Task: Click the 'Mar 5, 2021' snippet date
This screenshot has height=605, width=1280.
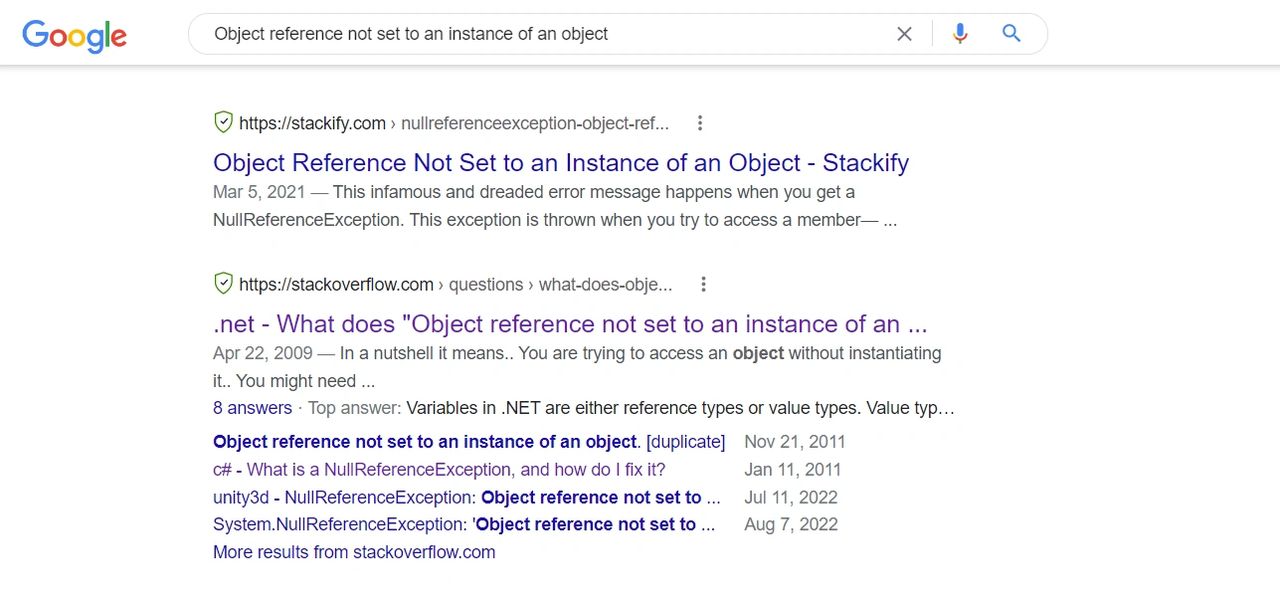Action: click(x=257, y=192)
